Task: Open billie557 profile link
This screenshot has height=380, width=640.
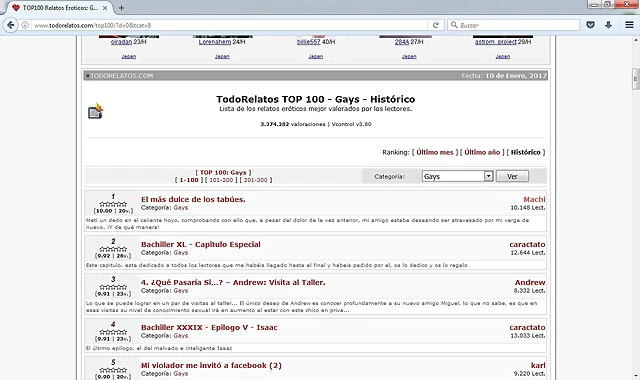Action: click(x=309, y=42)
